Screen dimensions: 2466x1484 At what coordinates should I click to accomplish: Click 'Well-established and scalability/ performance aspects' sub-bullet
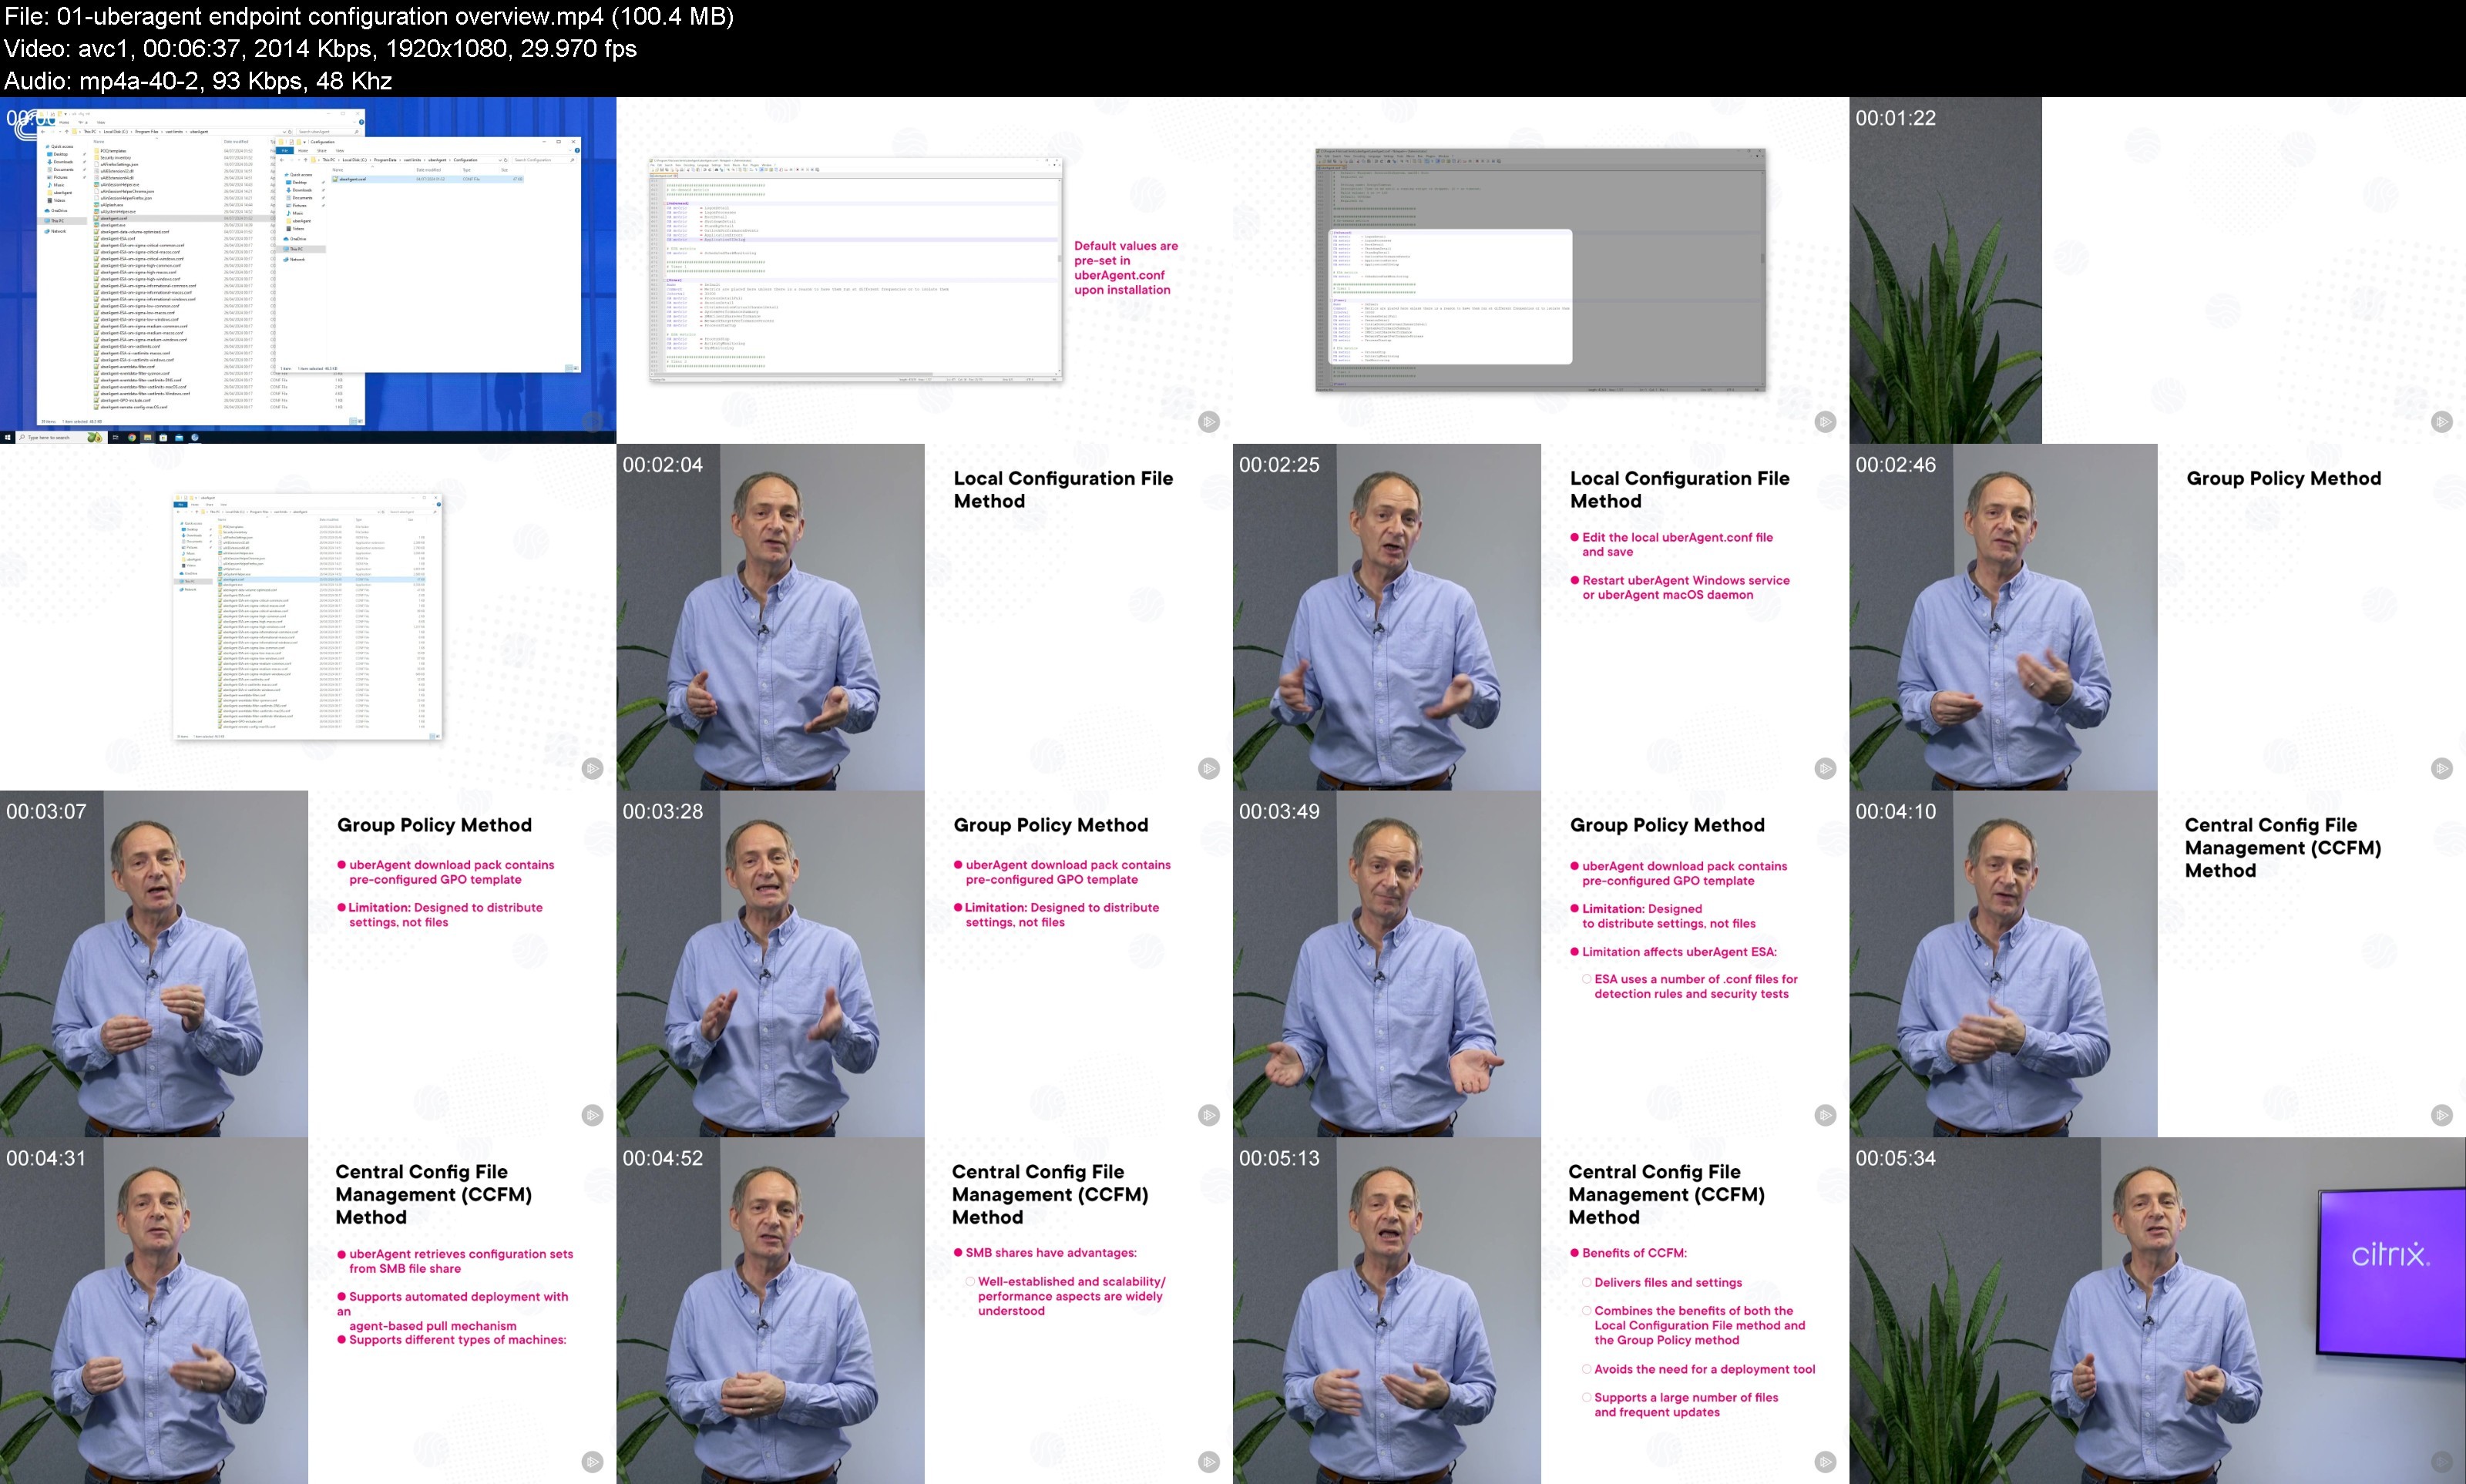[1066, 1296]
